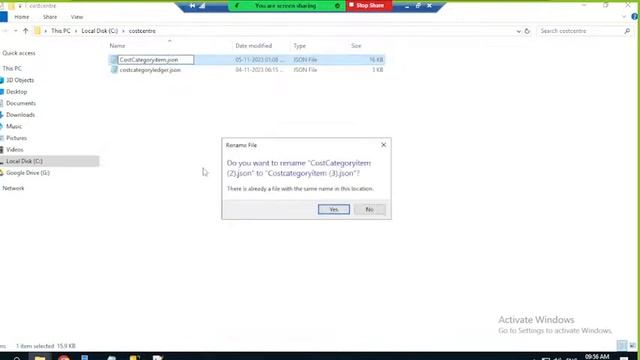Screen dimensions: 640x360
Task: Open the blue File menu button
Action: [4, 17]
